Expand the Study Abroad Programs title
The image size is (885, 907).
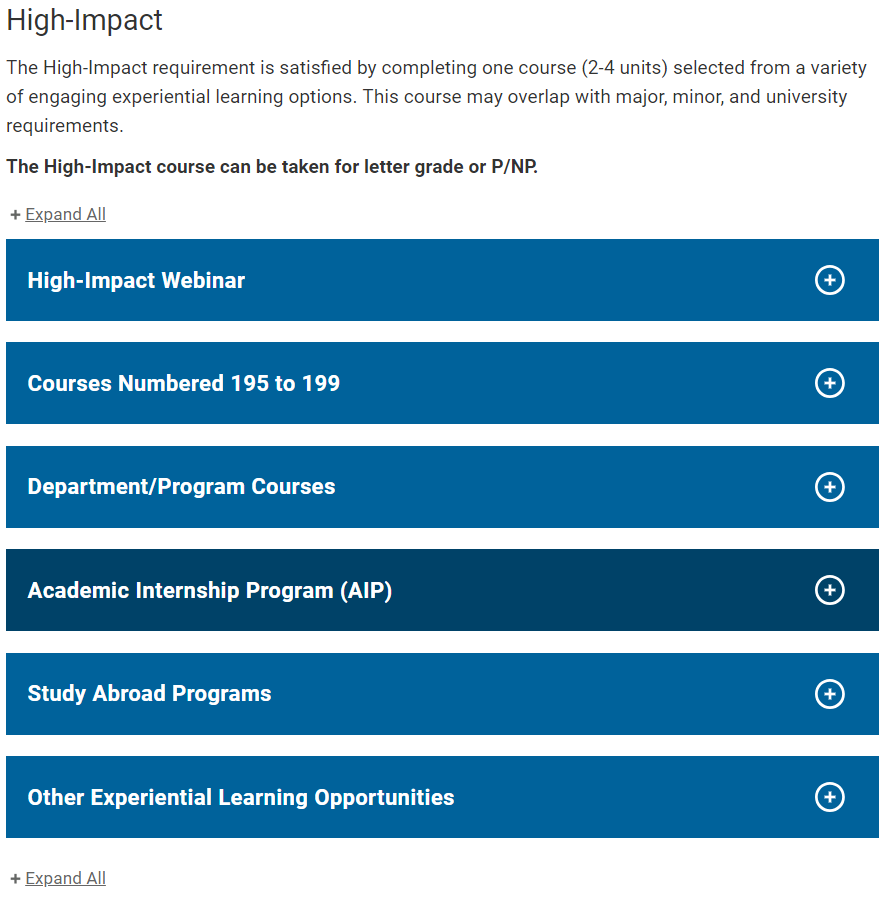click(x=149, y=694)
